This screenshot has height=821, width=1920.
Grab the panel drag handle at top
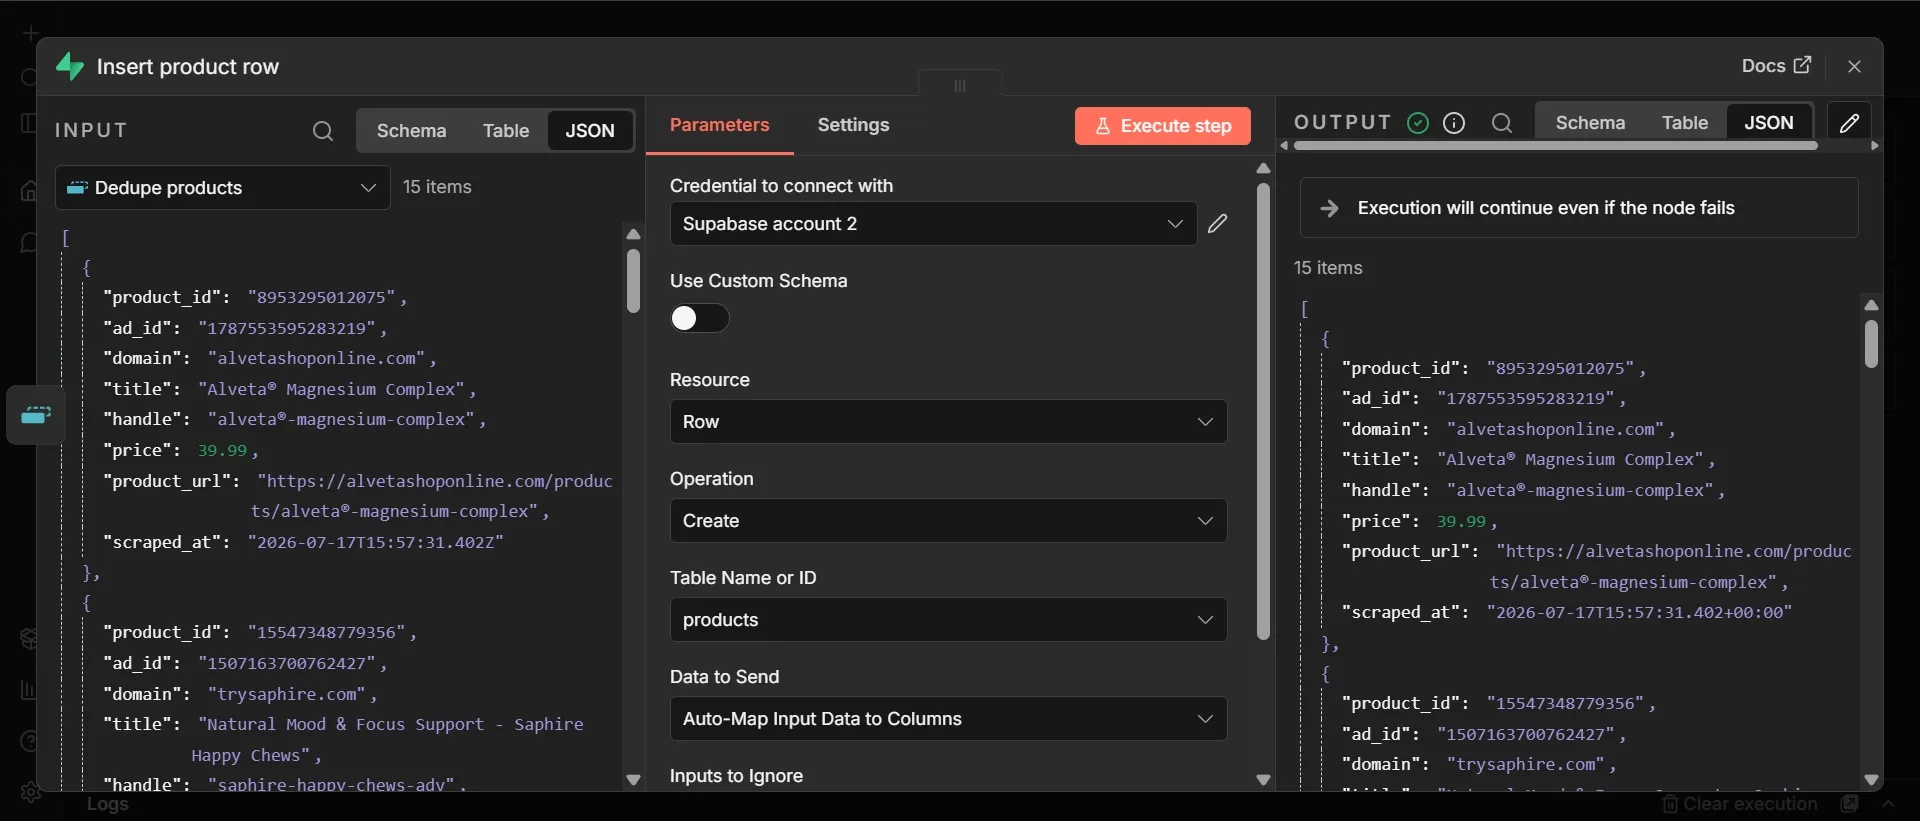tap(960, 86)
